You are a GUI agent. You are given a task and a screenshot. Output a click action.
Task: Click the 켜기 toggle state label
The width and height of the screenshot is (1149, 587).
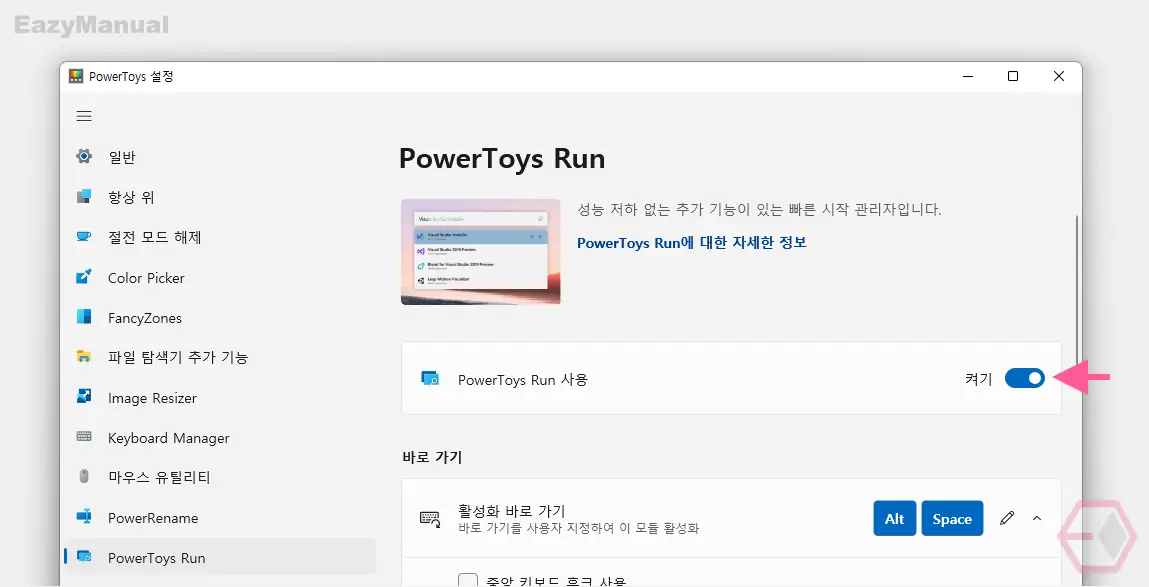(978, 379)
